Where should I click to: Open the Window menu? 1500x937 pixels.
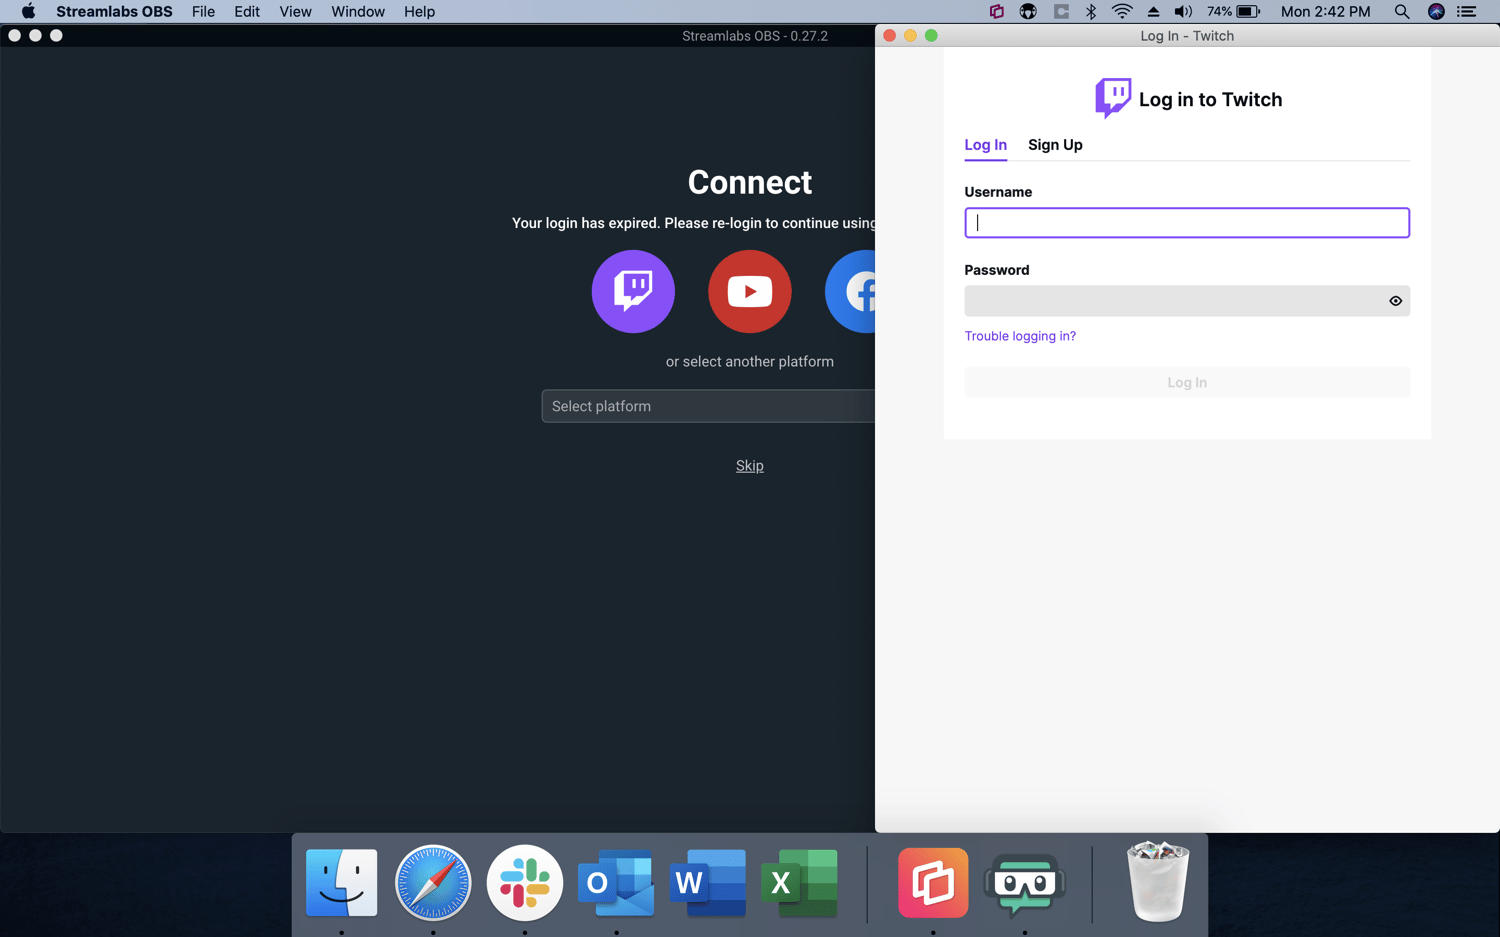[x=357, y=11]
